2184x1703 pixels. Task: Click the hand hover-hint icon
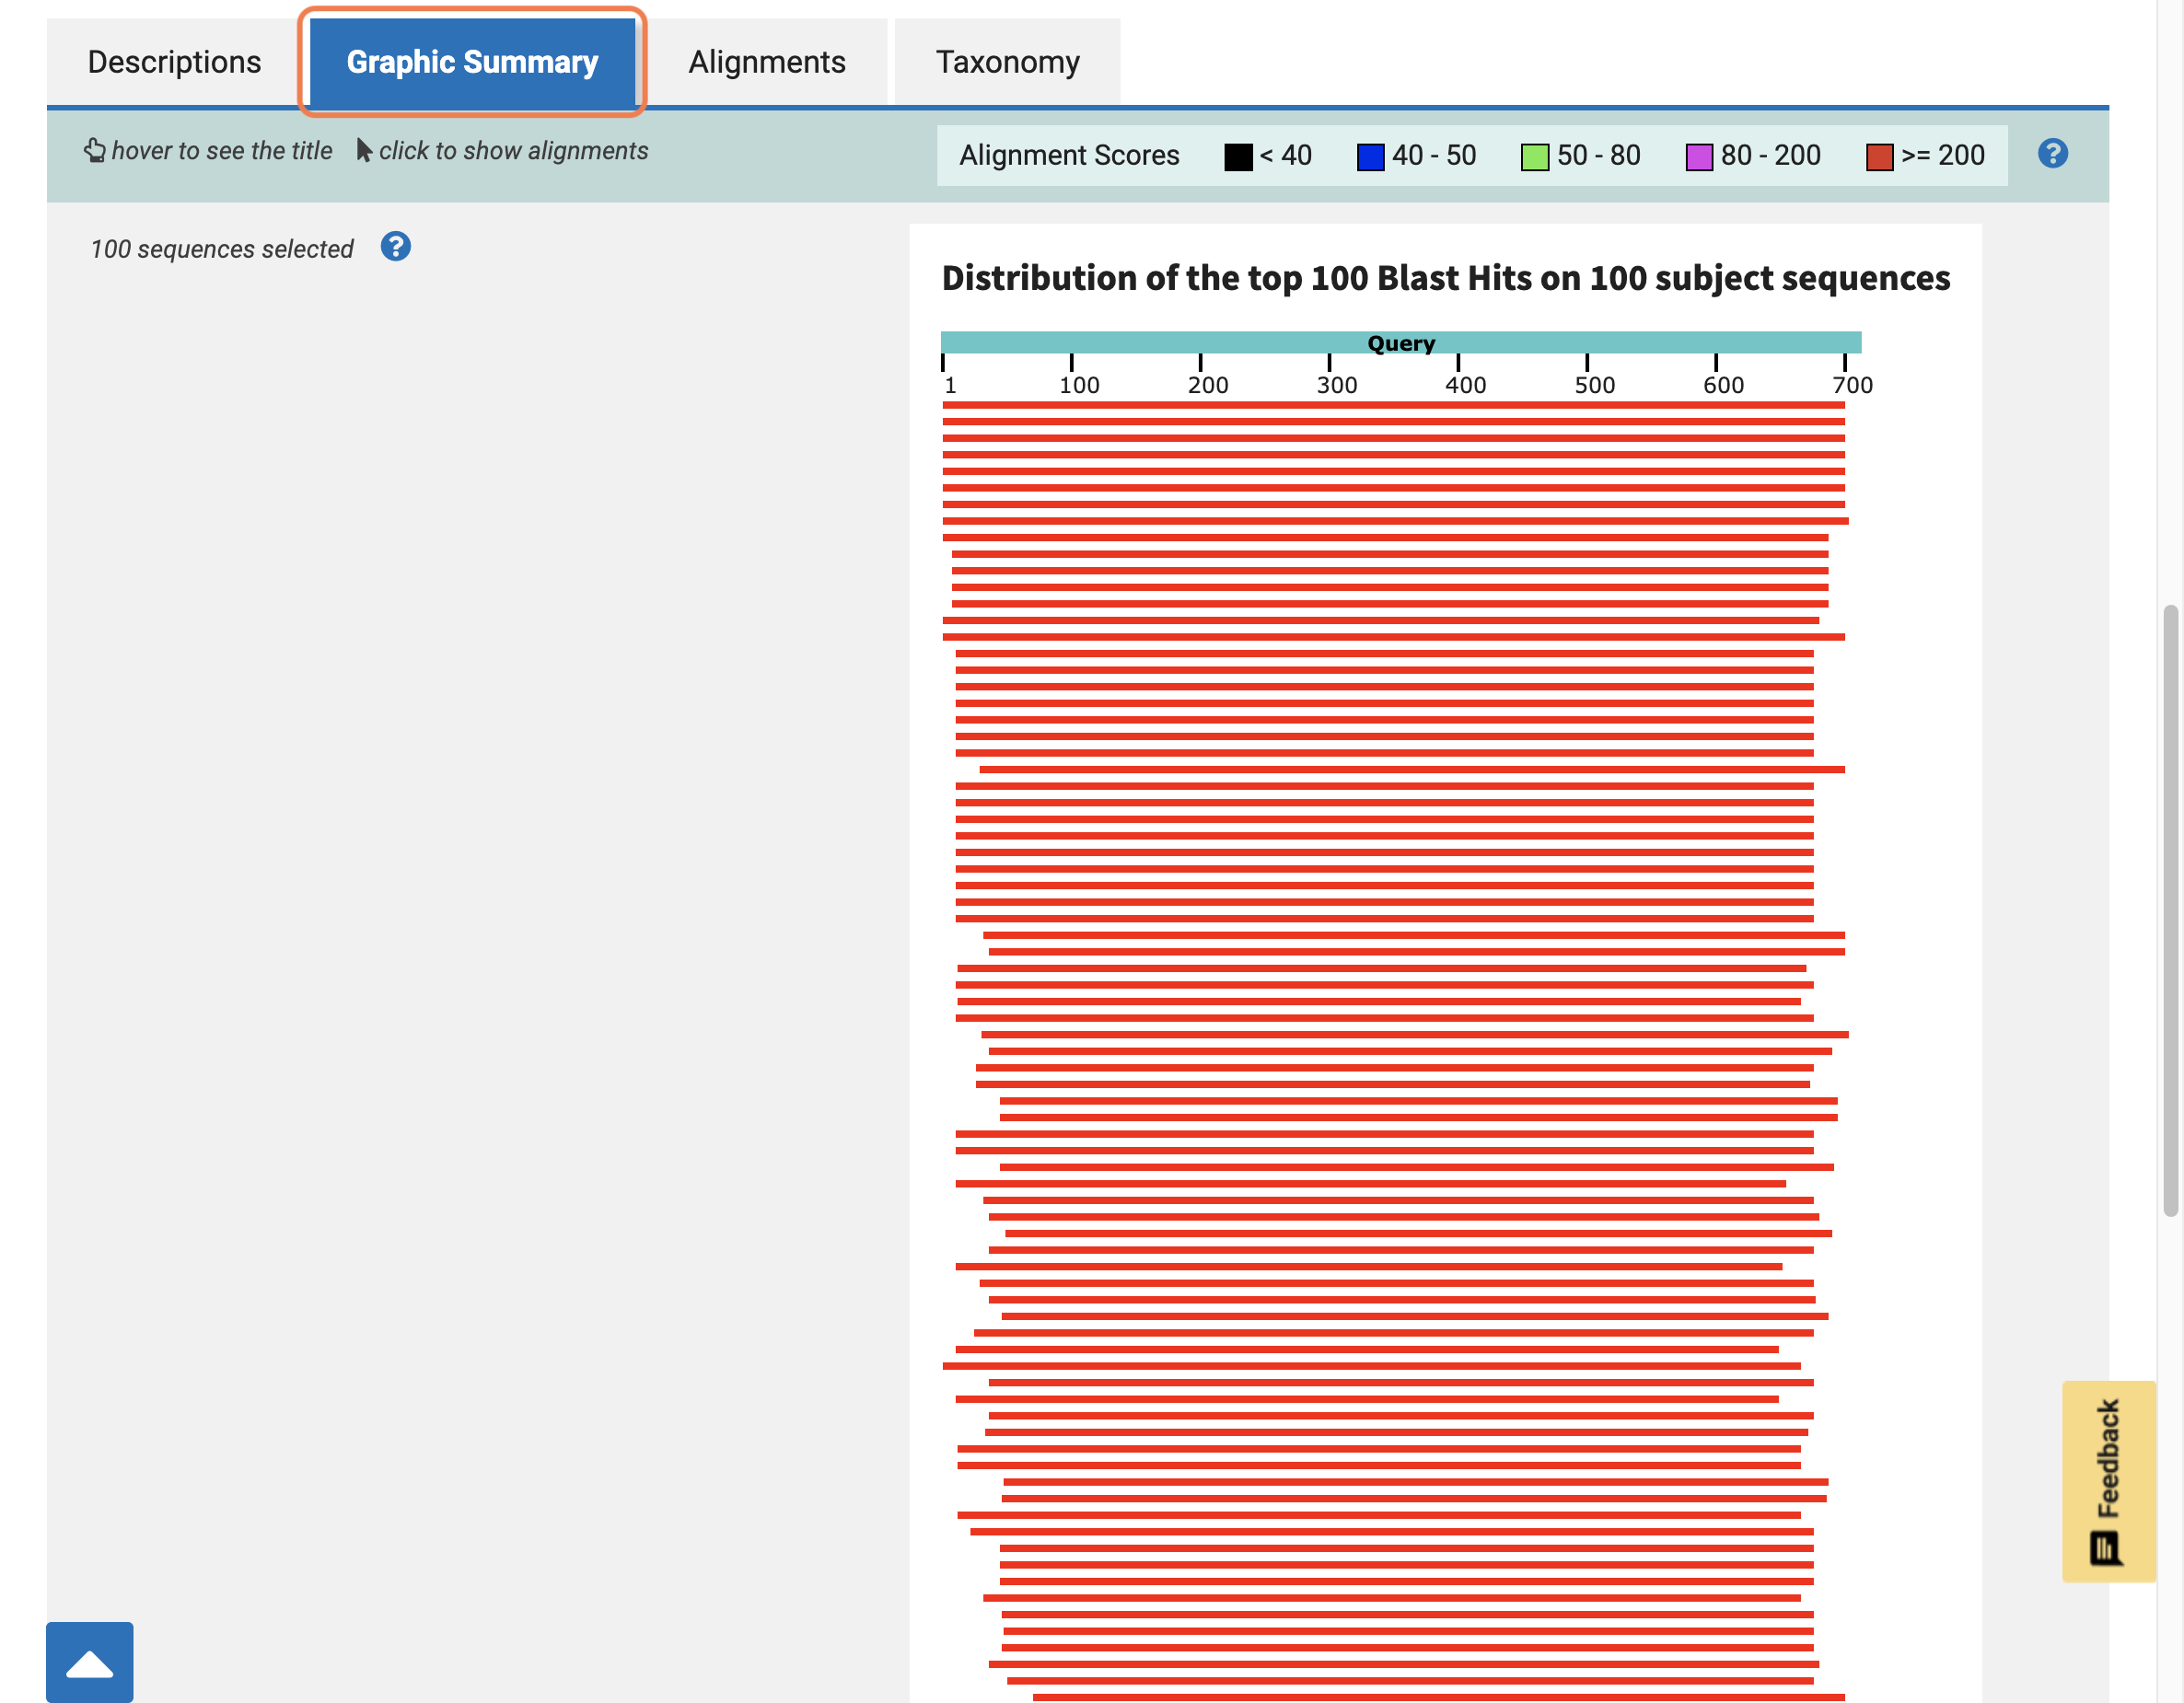(x=94, y=150)
